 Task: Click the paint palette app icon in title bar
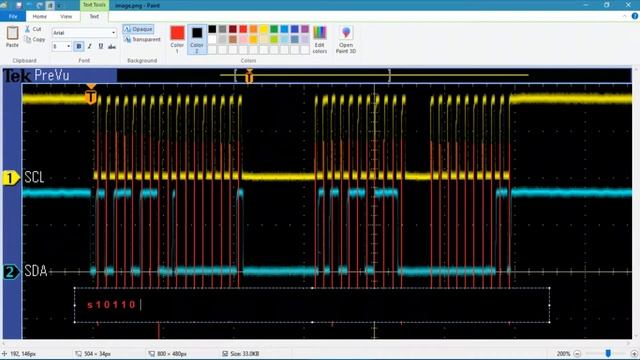coord(4,5)
